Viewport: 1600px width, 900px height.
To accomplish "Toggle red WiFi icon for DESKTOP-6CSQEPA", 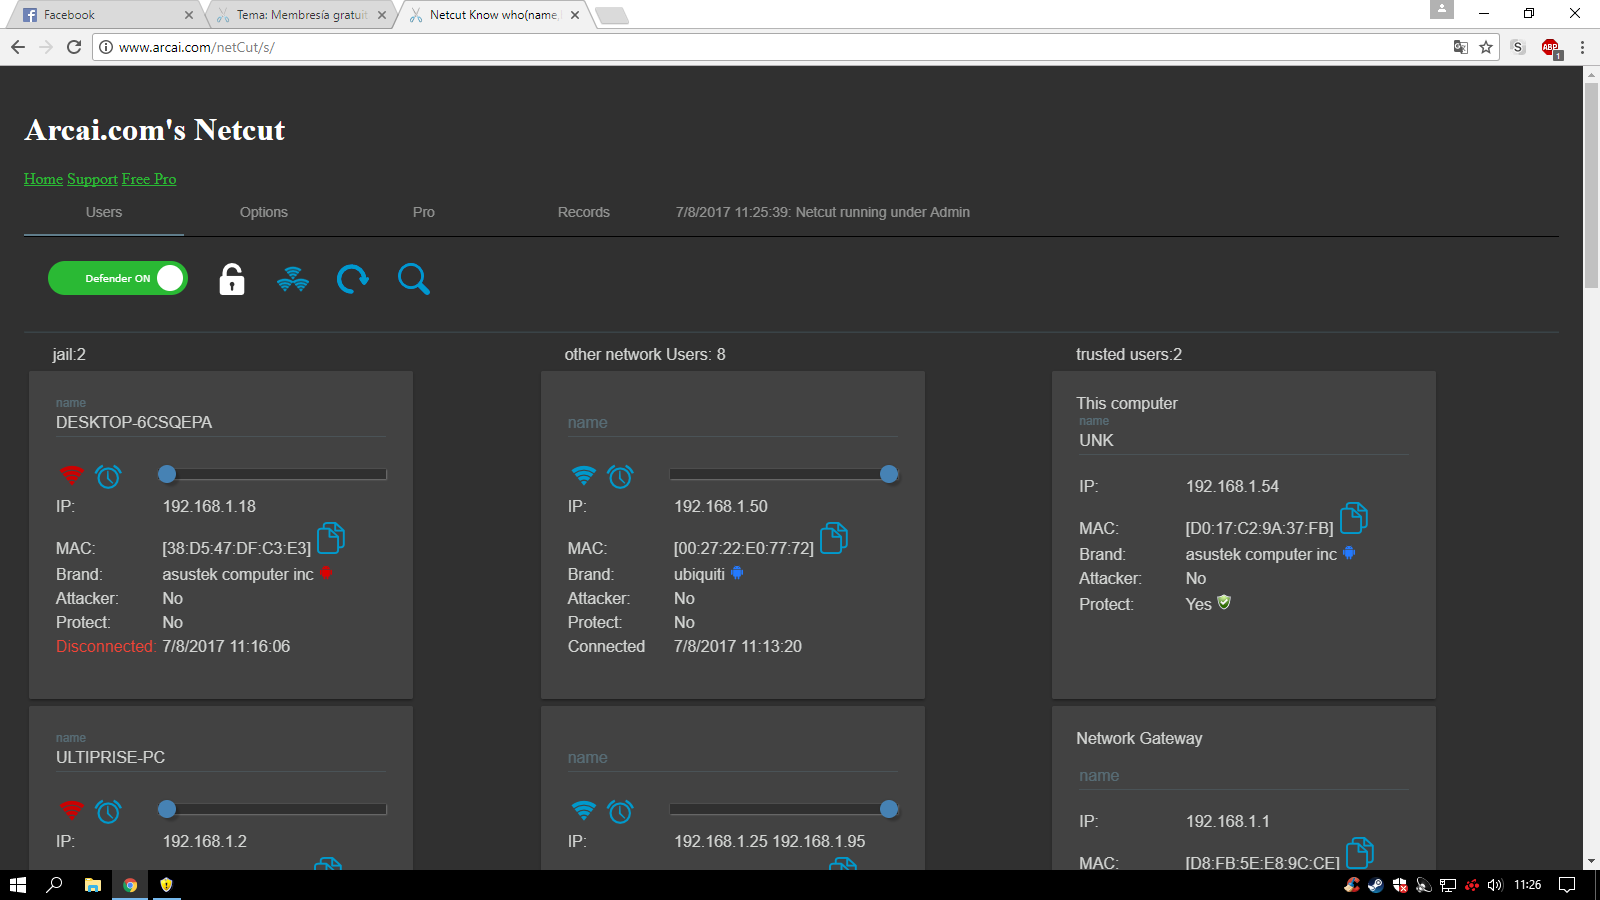I will tap(71, 475).
